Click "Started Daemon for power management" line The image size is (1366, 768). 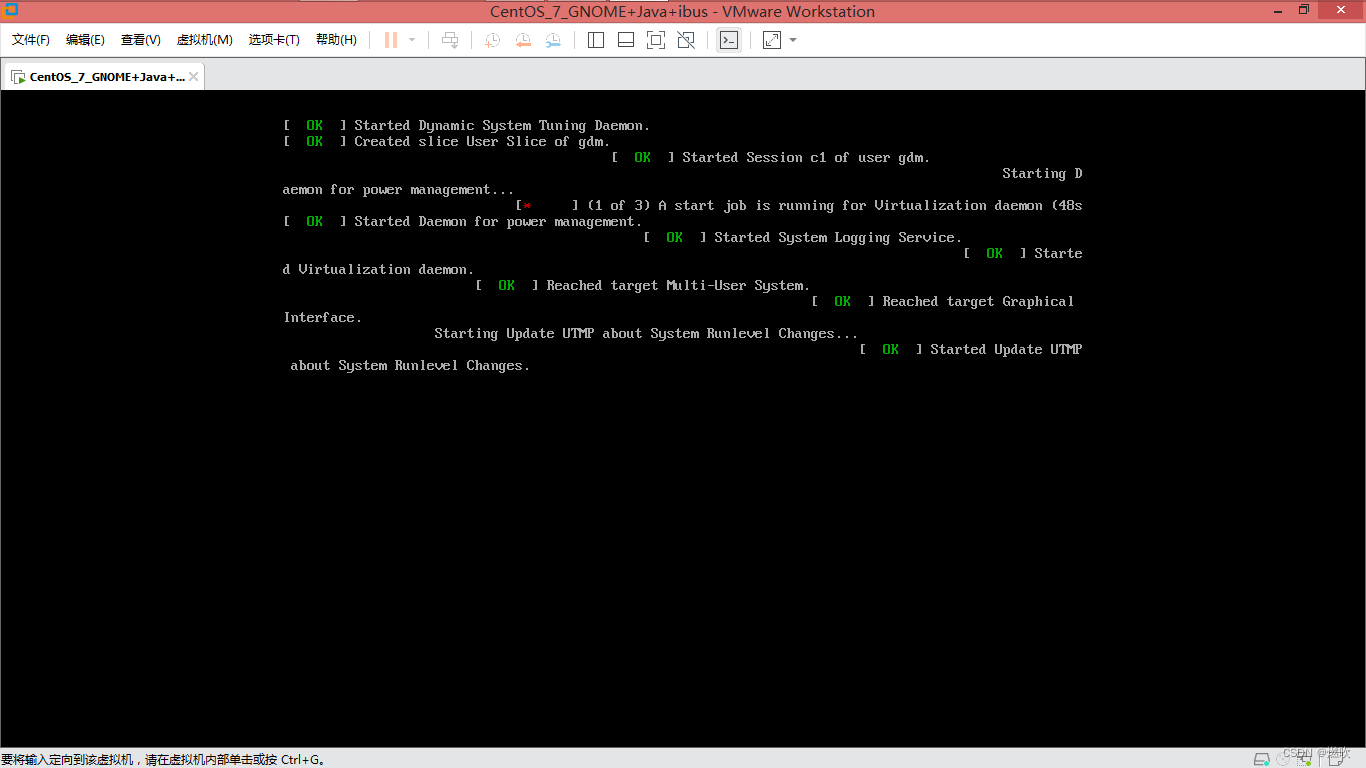[x=463, y=222]
